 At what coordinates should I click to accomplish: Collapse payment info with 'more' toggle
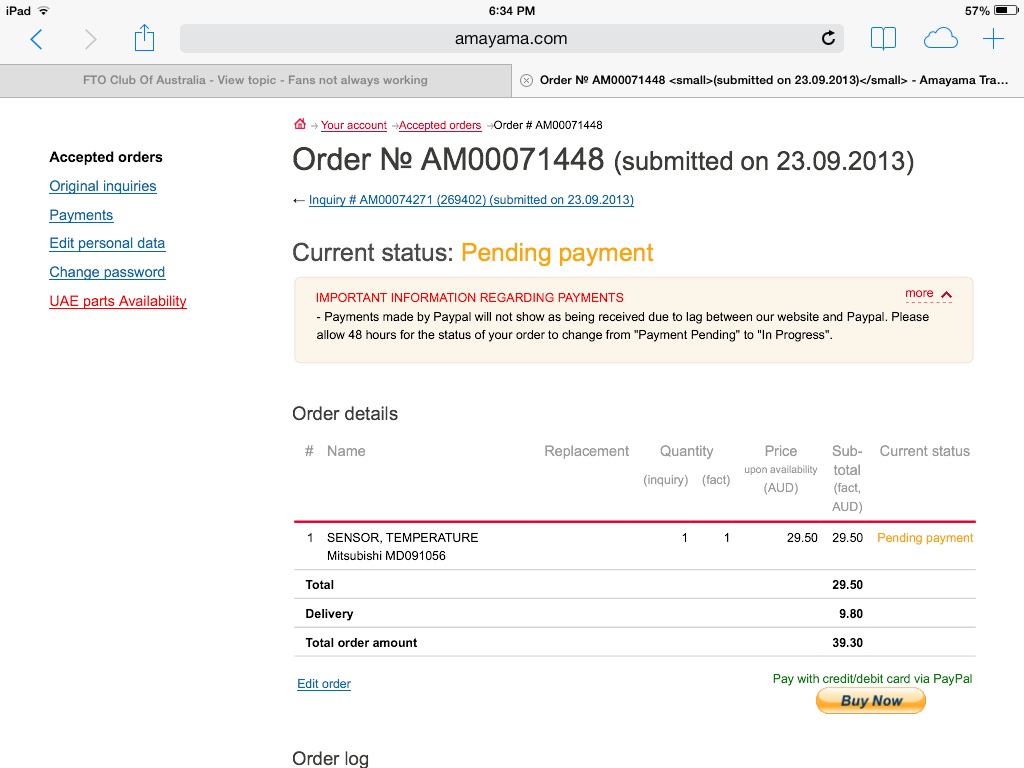tap(928, 294)
